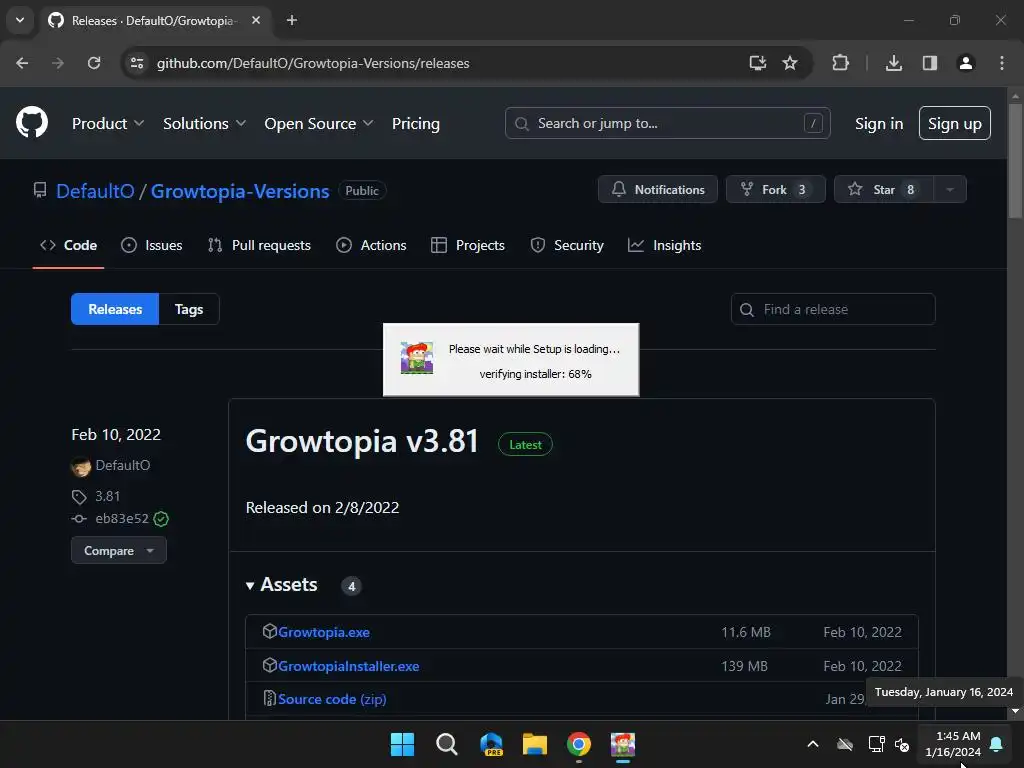Open the notification bell in taskbar
The height and width of the screenshot is (768, 1024).
pyautogui.click(x=997, y=744)
